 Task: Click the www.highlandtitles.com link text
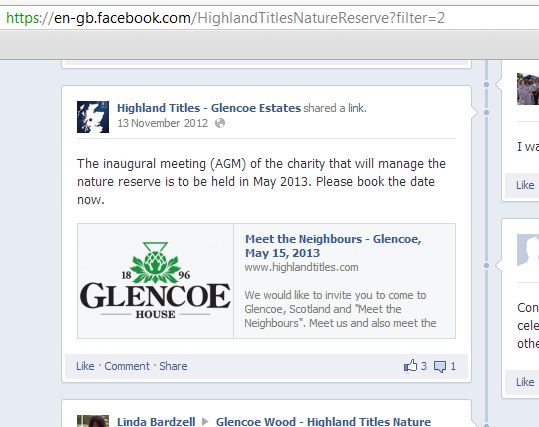tap(301, 267)
